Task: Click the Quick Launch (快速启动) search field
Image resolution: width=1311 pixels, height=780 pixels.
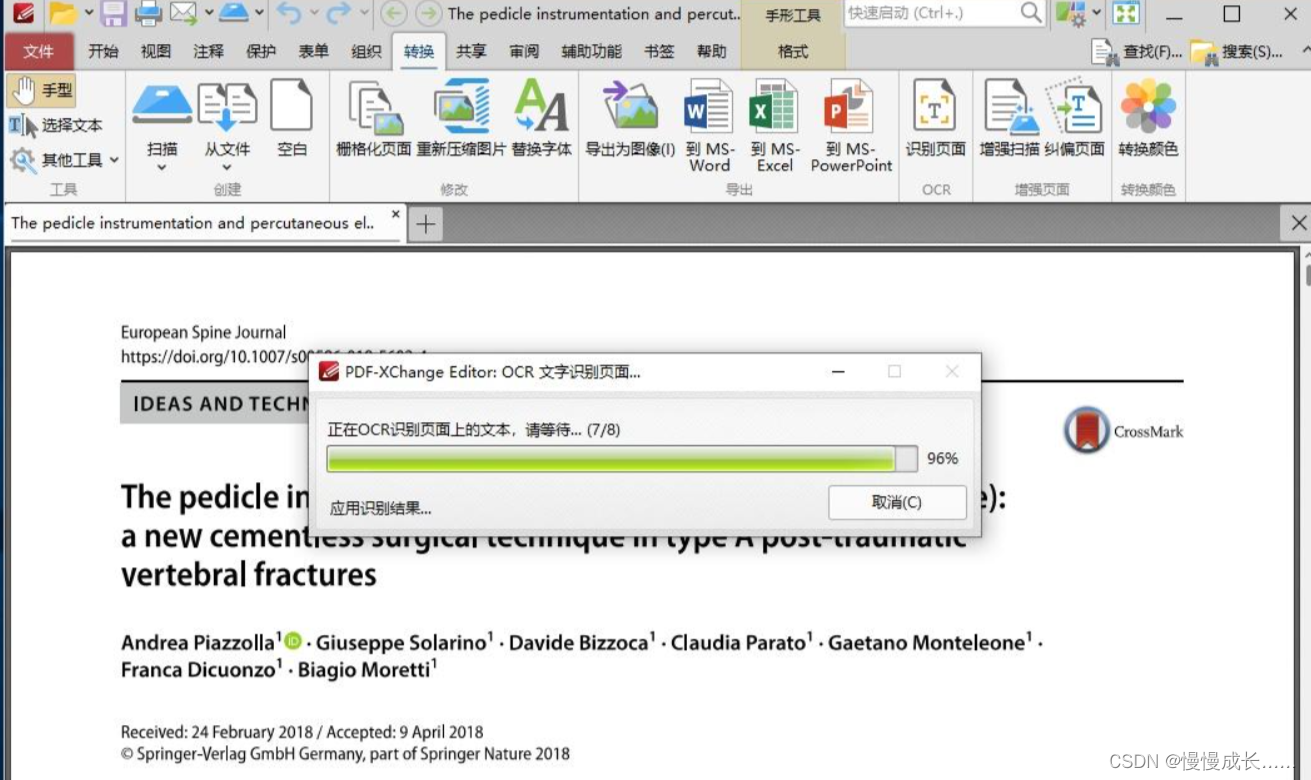Action: (945, 13)
